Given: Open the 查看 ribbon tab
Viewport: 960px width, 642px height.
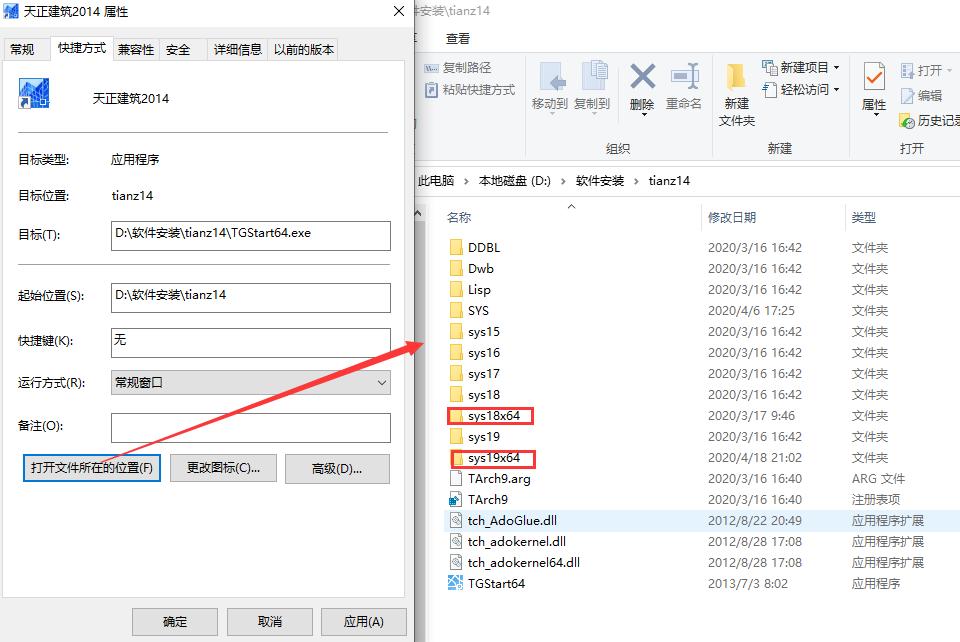Looking at the screenshot, I should pyautogui.click(x=457, y=38).
